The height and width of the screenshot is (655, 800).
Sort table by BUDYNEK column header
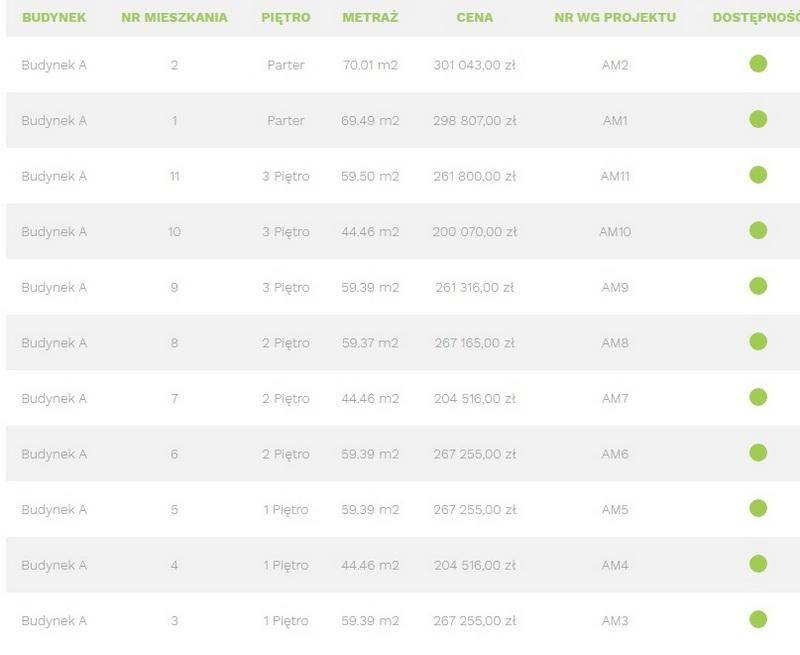pyautogui.click(x=54, y=17)
